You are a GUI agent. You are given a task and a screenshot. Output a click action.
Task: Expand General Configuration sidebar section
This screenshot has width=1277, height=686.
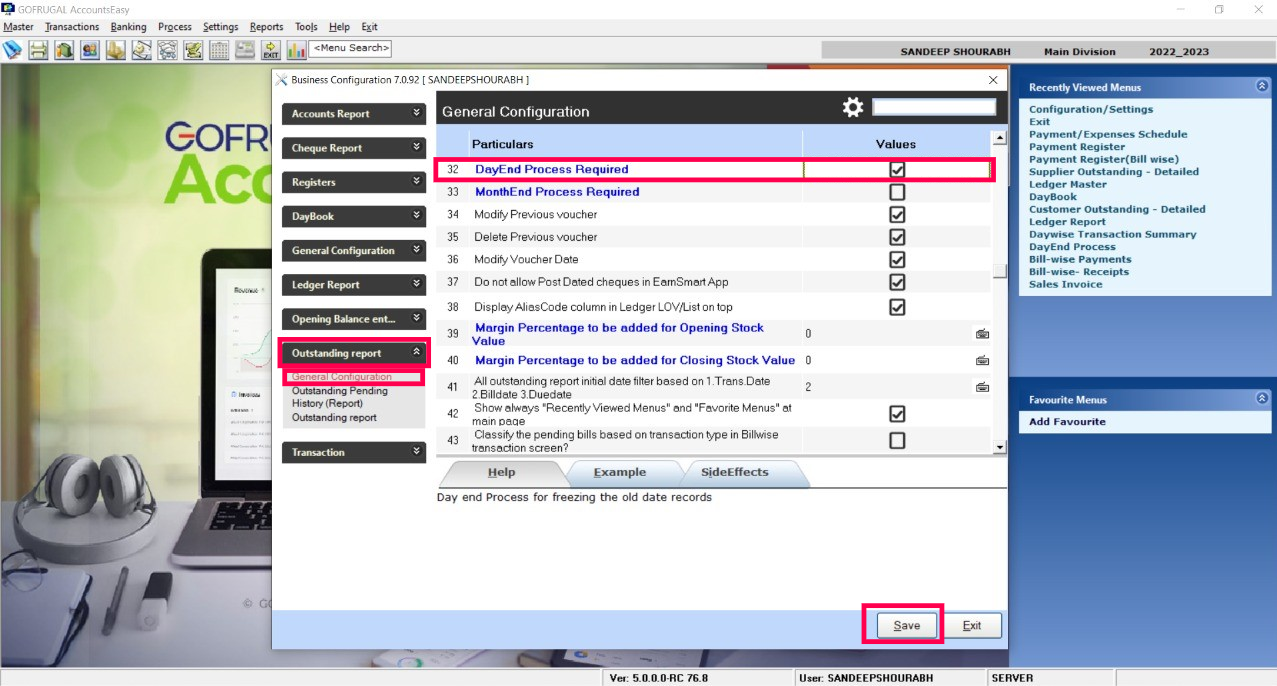(x=354, y=250)
